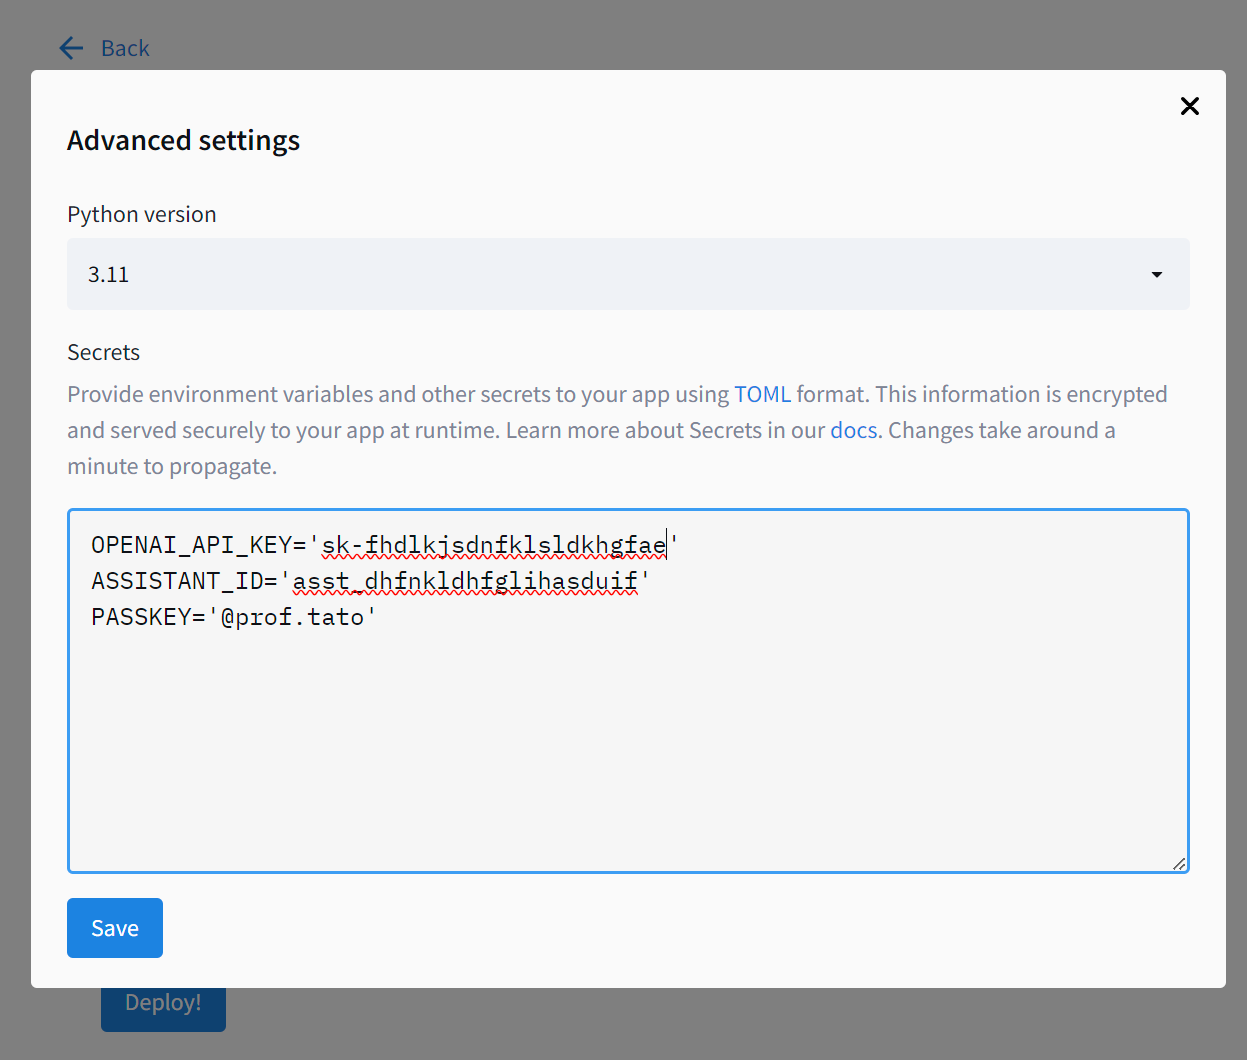The width and height of the screenshot is (1247, 1060).
Task: Click the Save button
Action: 115,928
